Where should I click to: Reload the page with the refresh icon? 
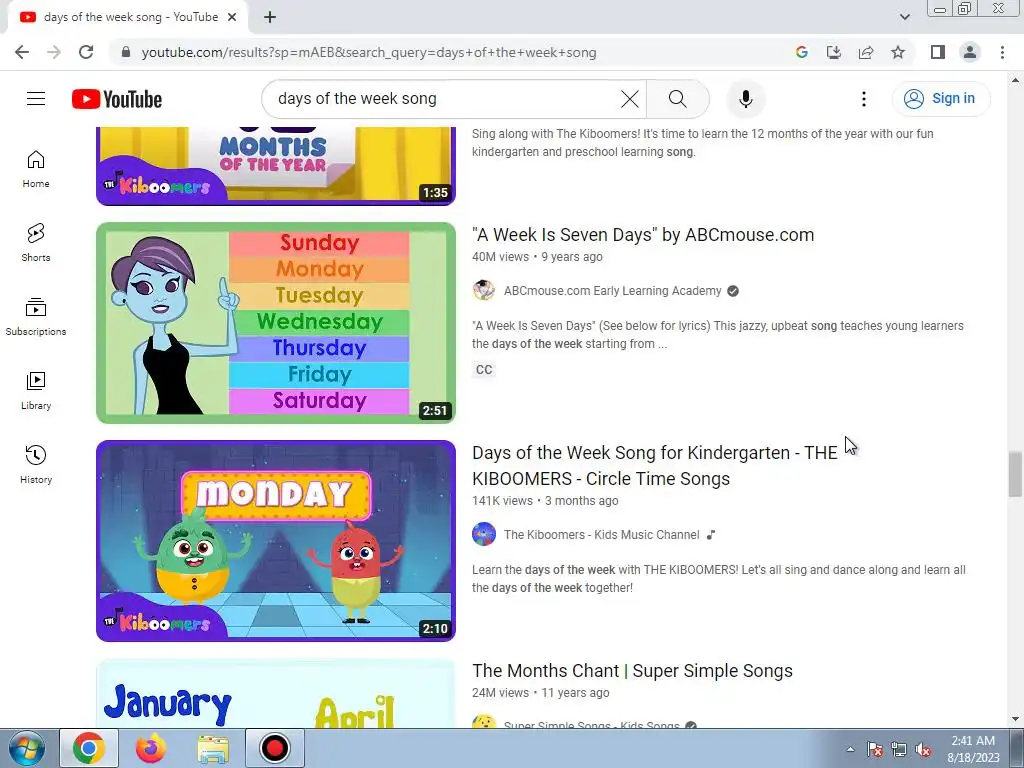pyautogui.click(x=86, y=52)
